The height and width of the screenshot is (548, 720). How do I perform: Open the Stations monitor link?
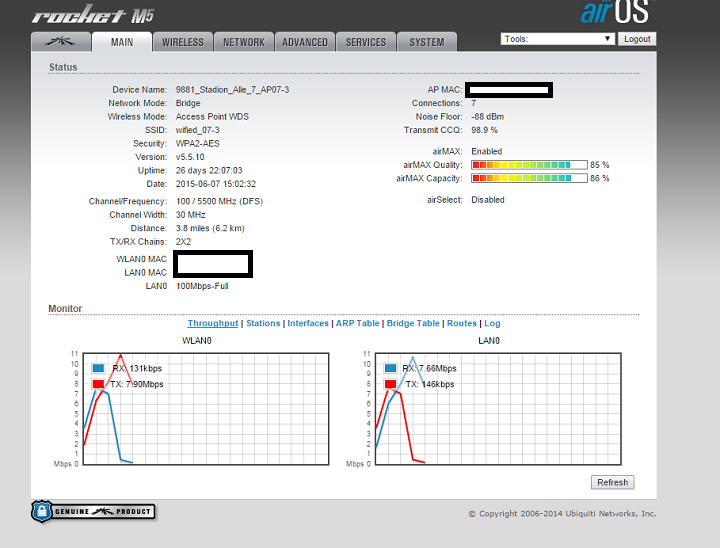click(x=263, y=323)
